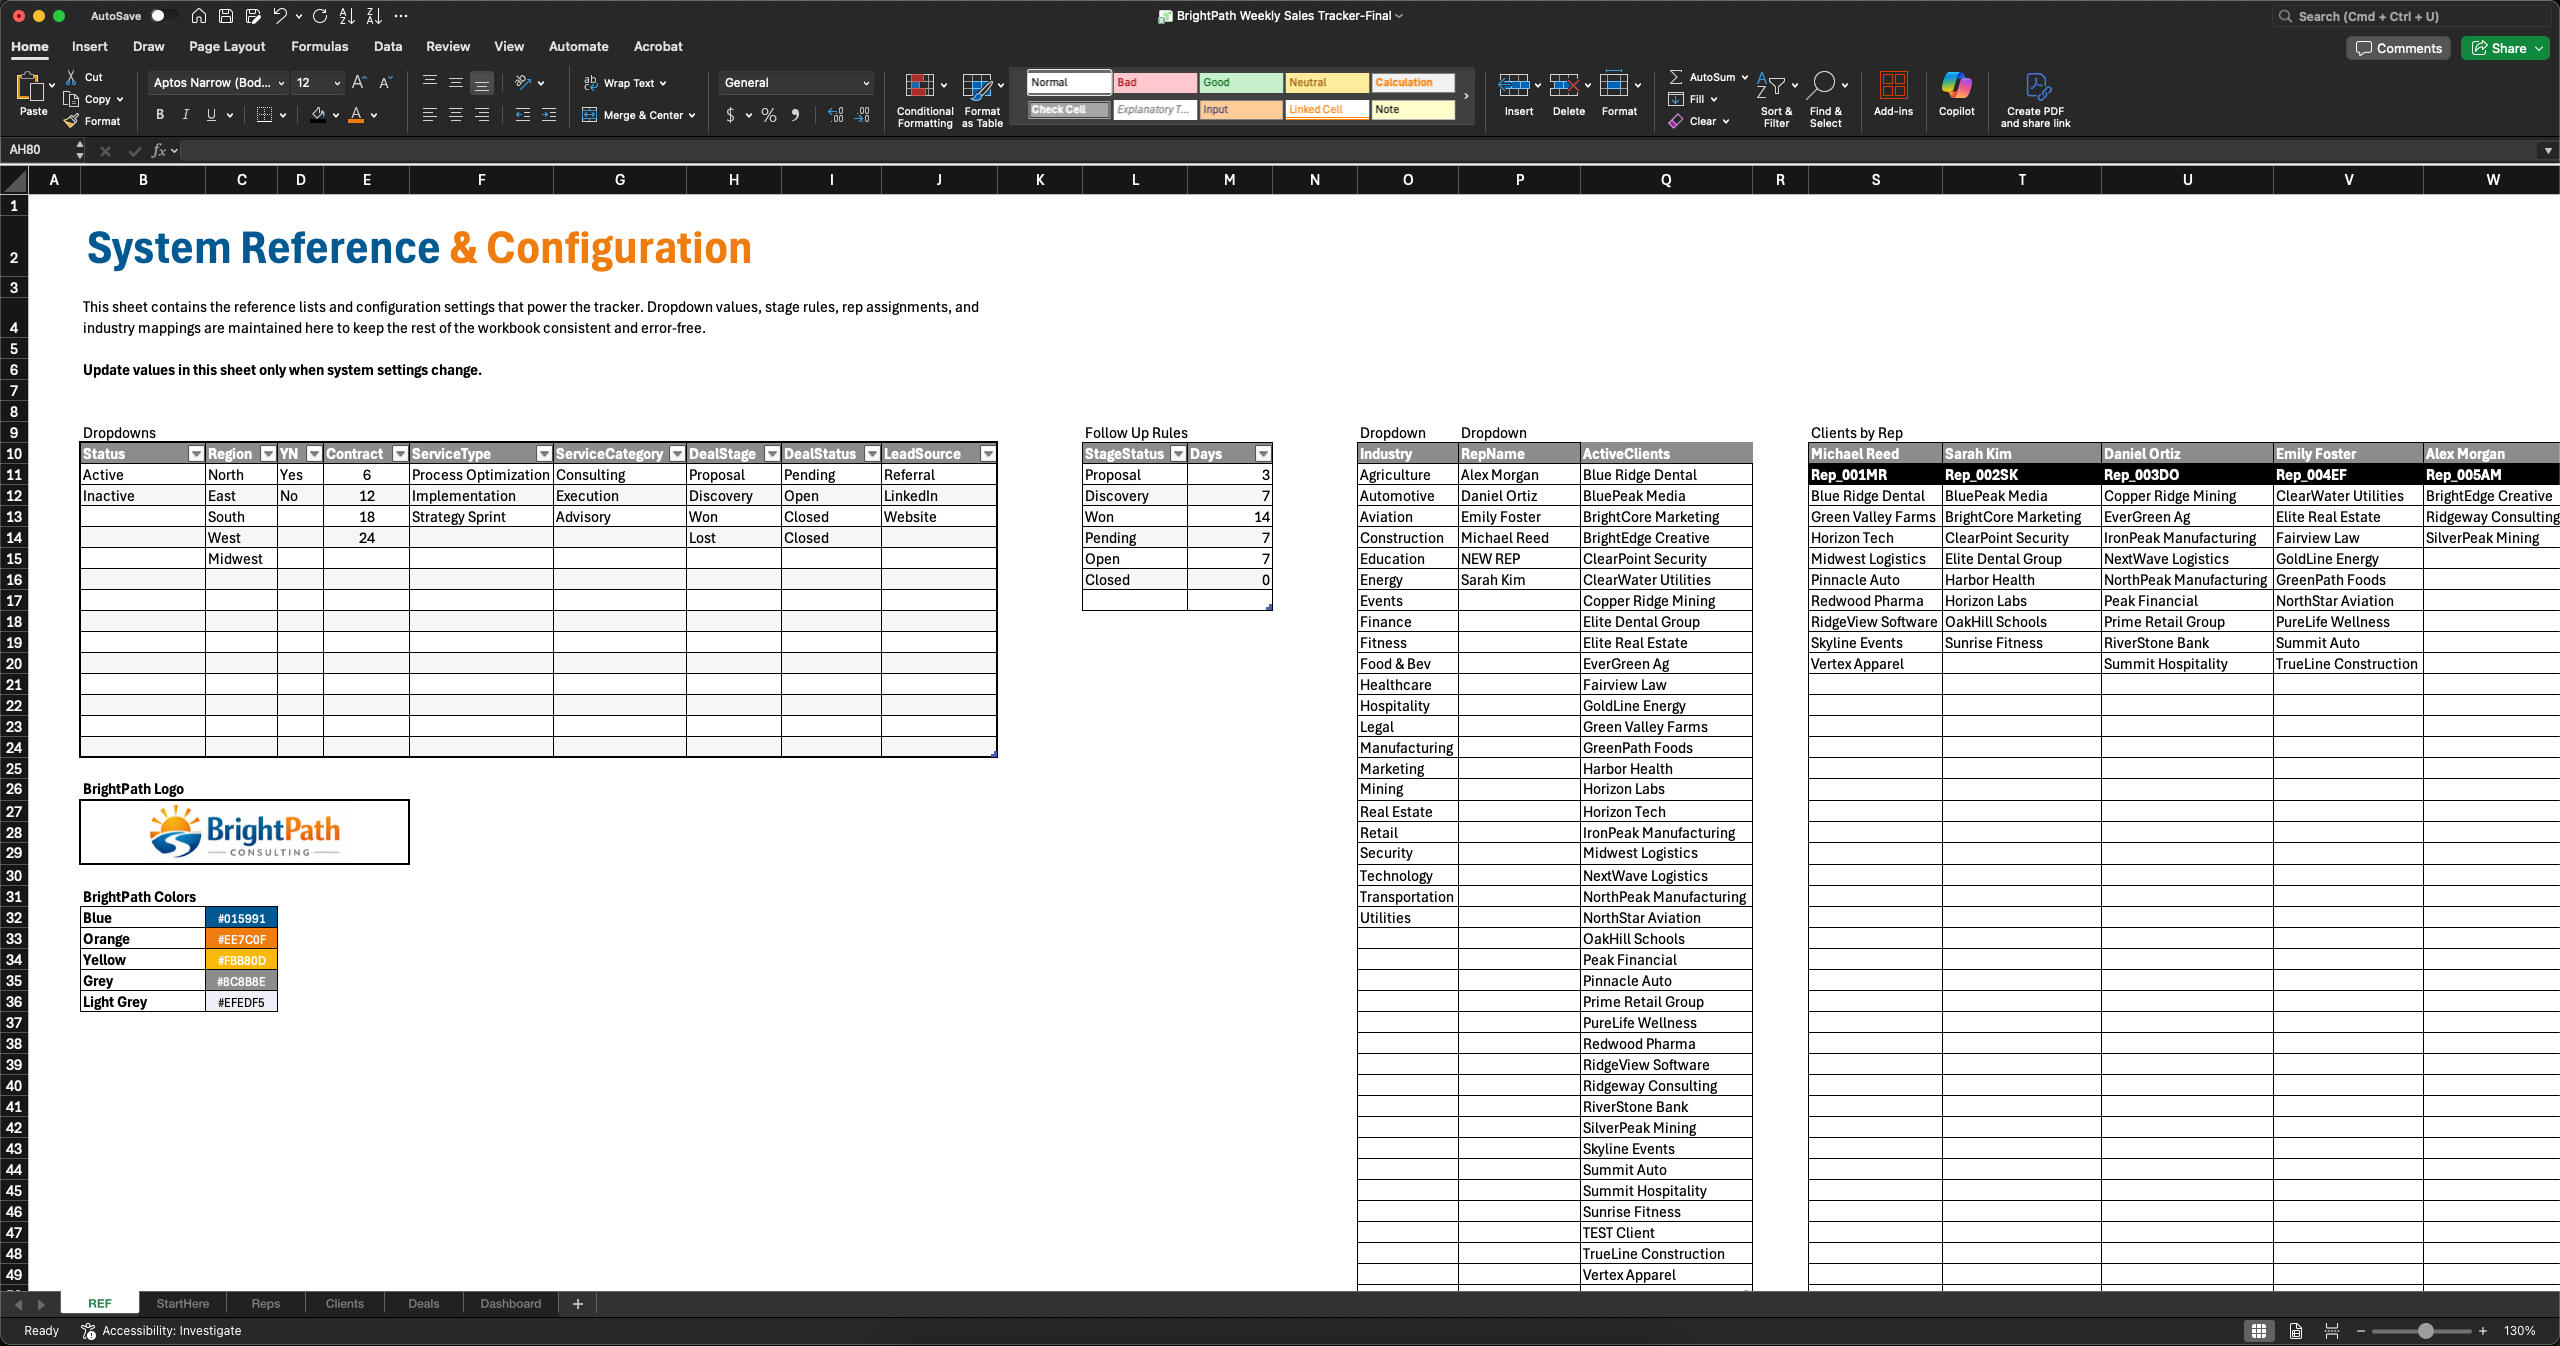Click the Find & Select magnifier icon
The image size is (2560, 1346).
click(x=1822, y=86)
